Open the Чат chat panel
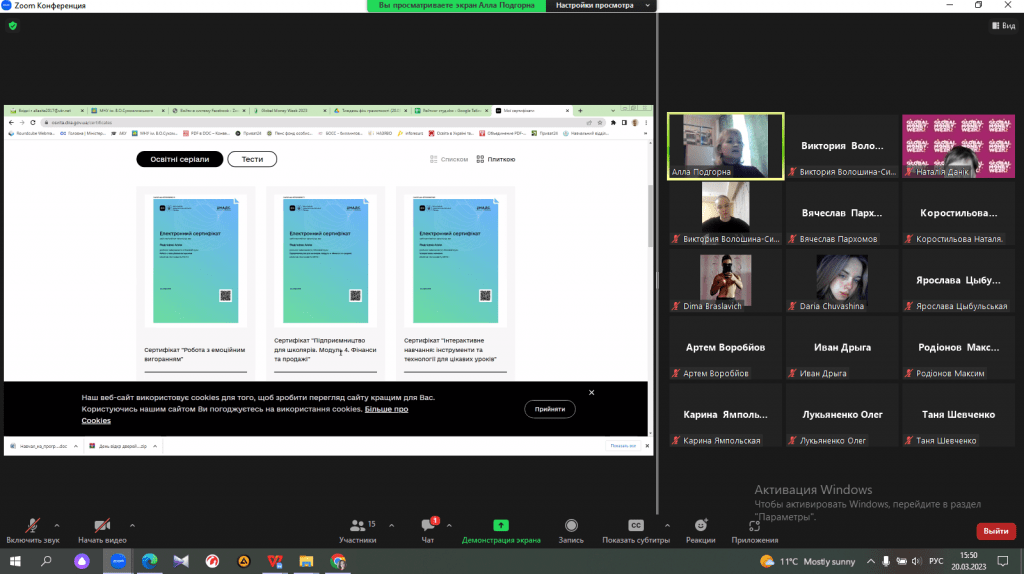Viewport: 1024px width, 574px height. (x=427, y=525)
